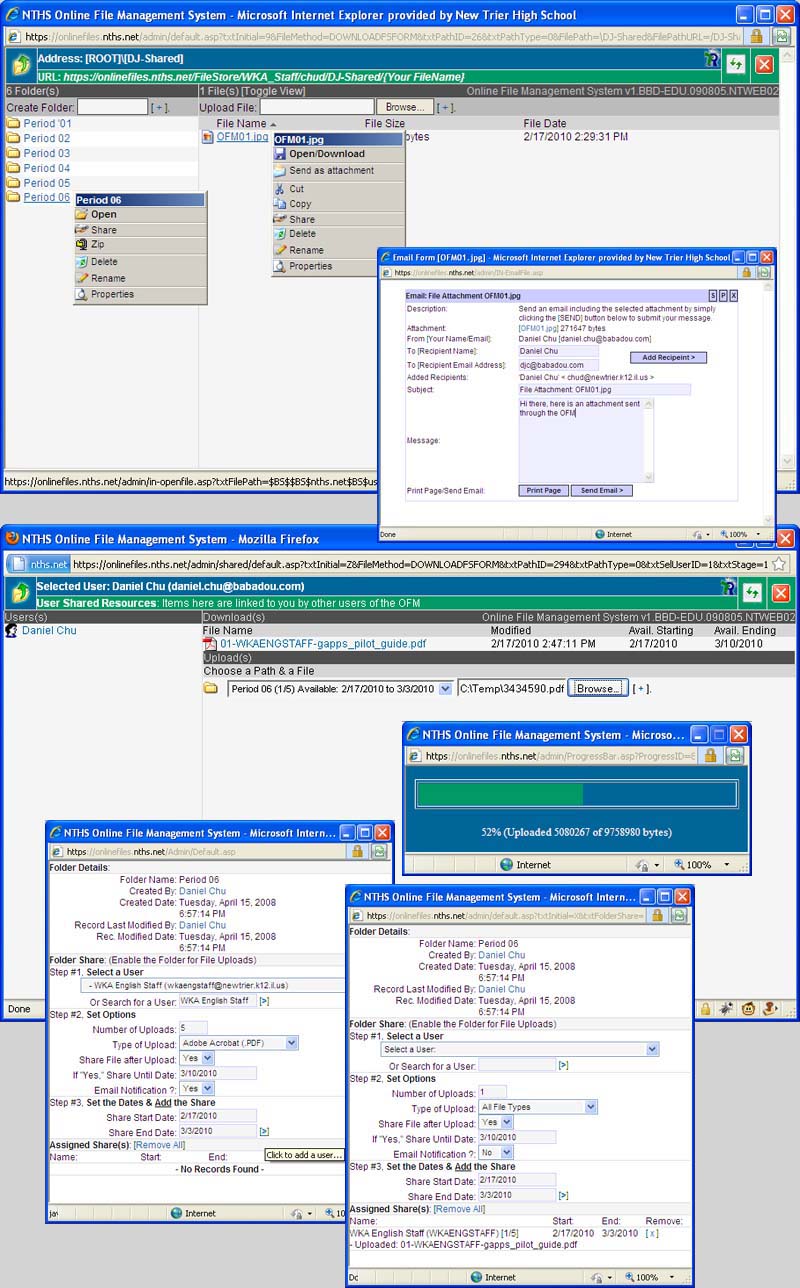The height and width of the screenshot is (1288, 800).
Task: Click the Period 03 folder icon
Action: click(13, 154)
